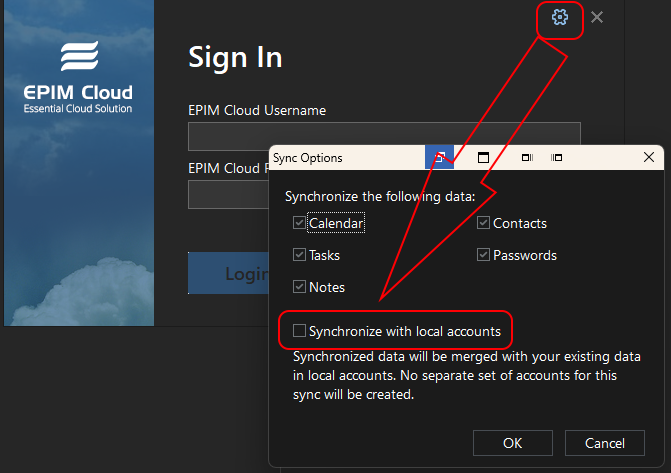Image resolution: width=671 pixels, height=473 pixels.
Task: Close the Sign In window
Action: coord(597,17)
